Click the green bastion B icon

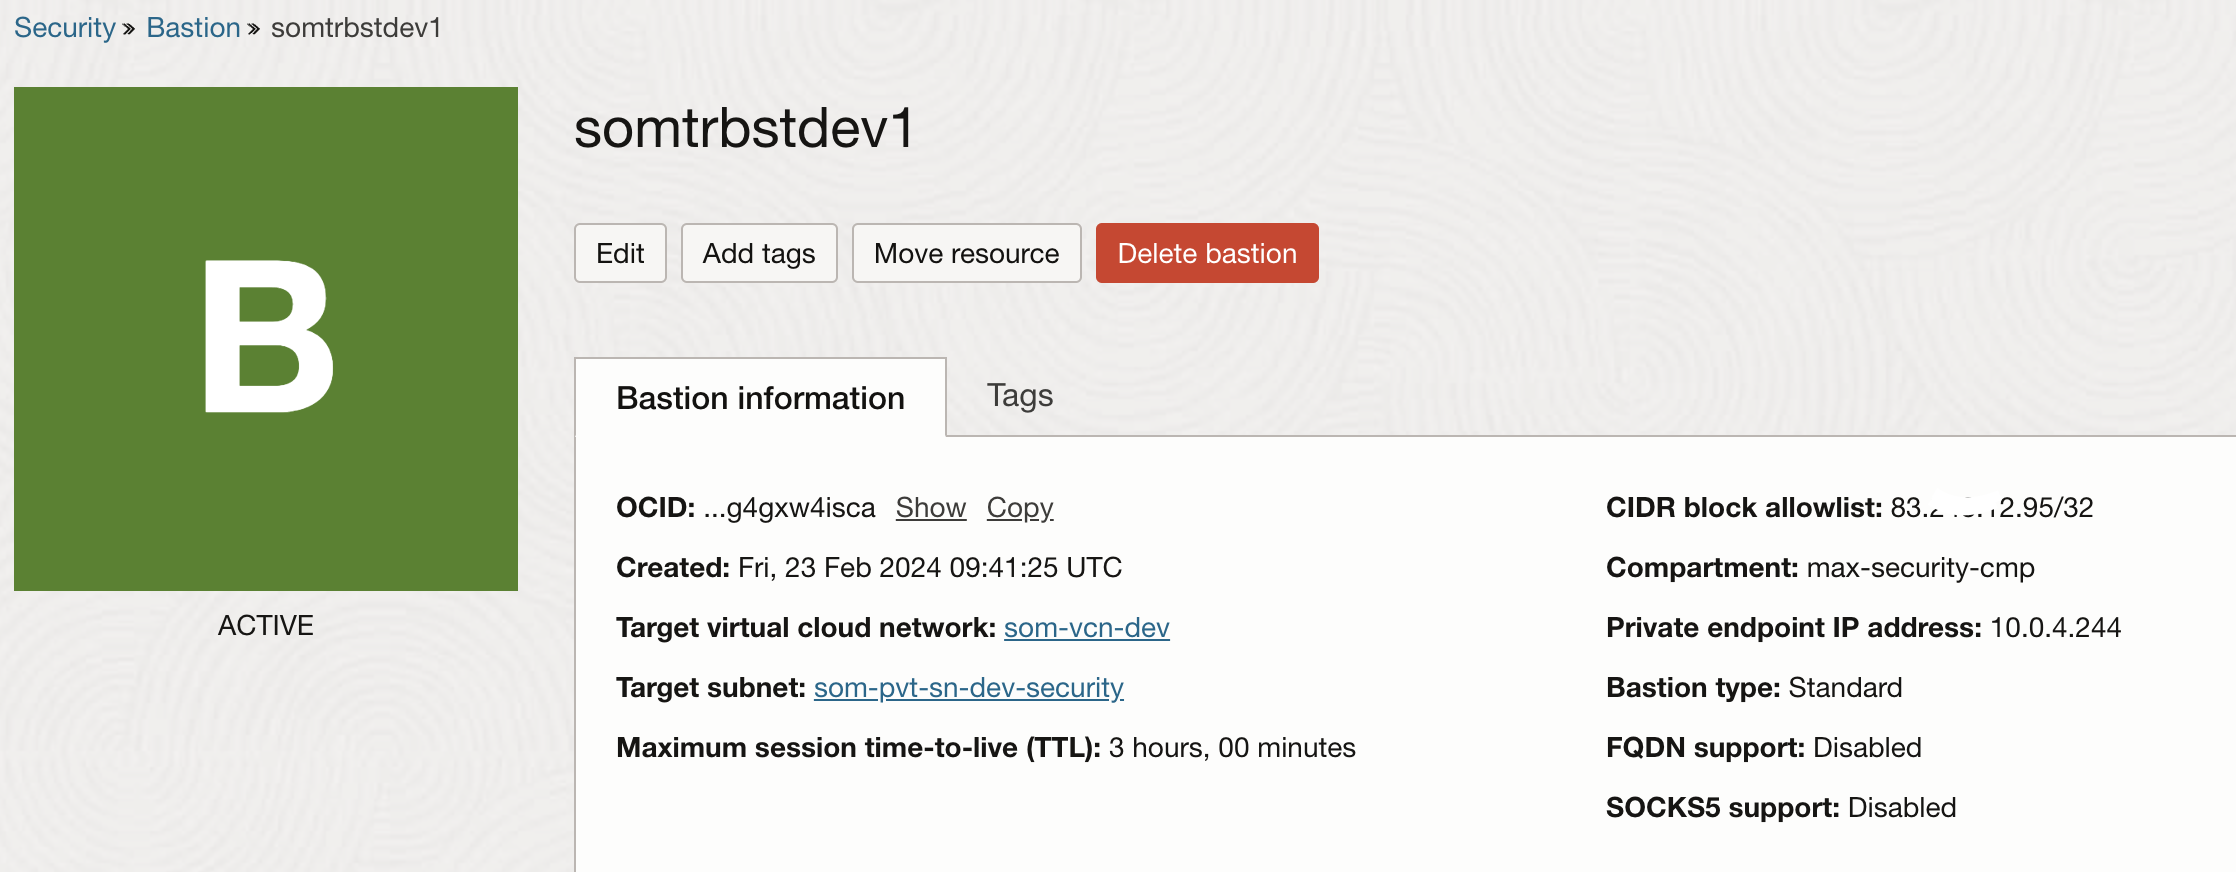click(x=266, y=338)
